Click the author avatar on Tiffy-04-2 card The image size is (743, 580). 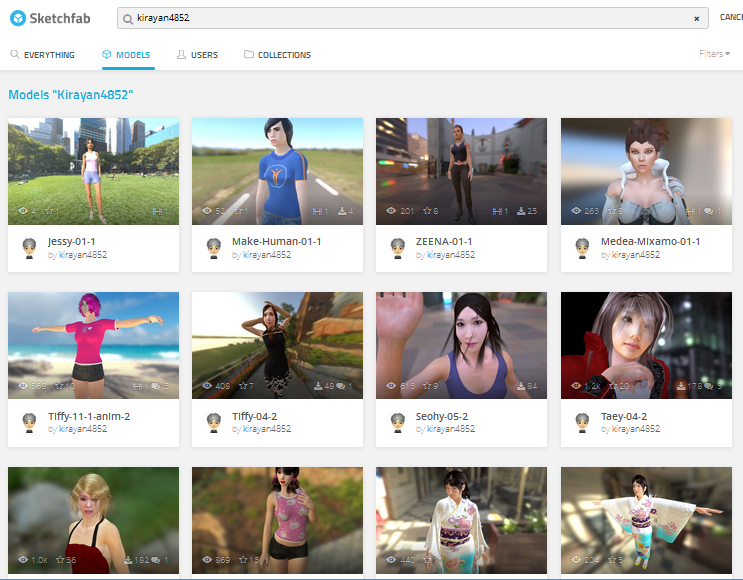(214, 423)
